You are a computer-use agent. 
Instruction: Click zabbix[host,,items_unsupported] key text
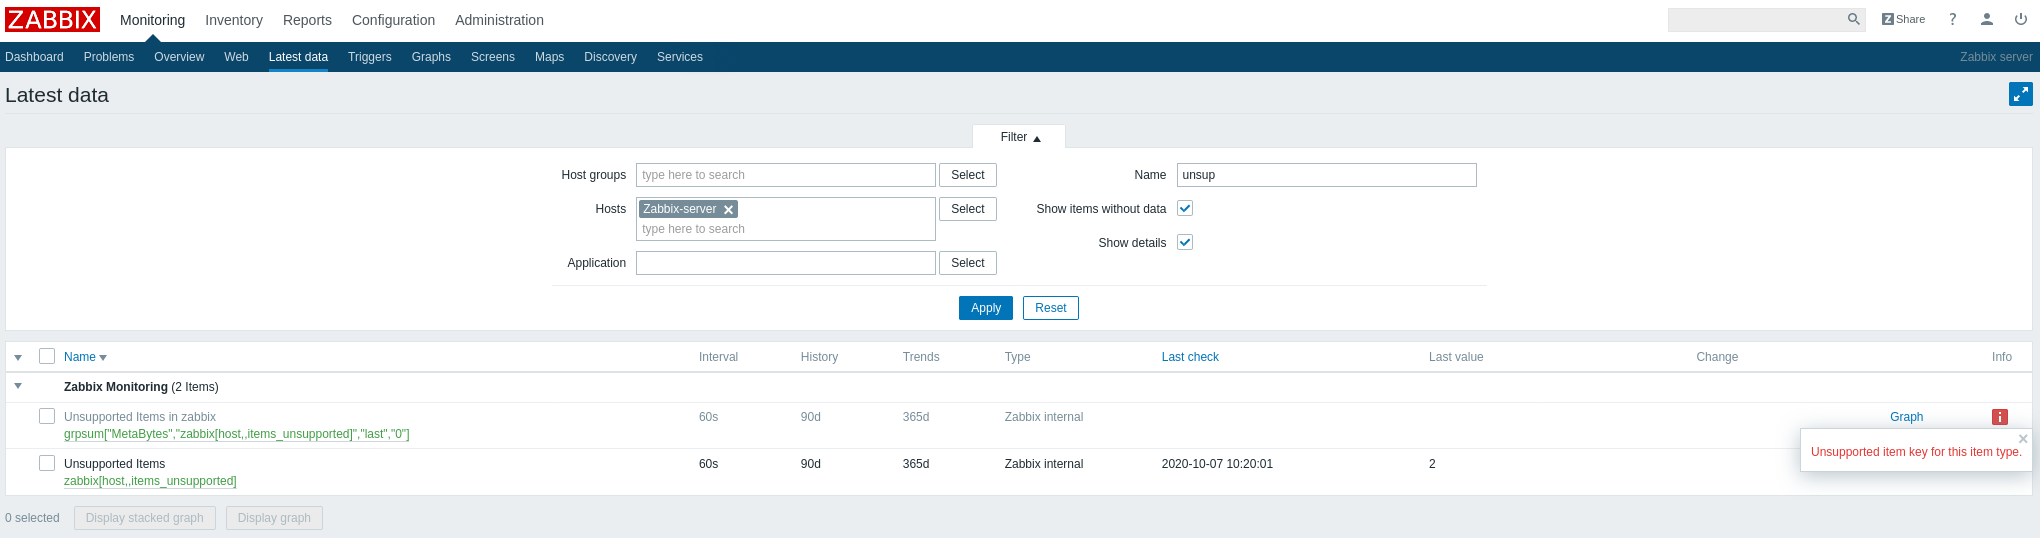point(150,481)
